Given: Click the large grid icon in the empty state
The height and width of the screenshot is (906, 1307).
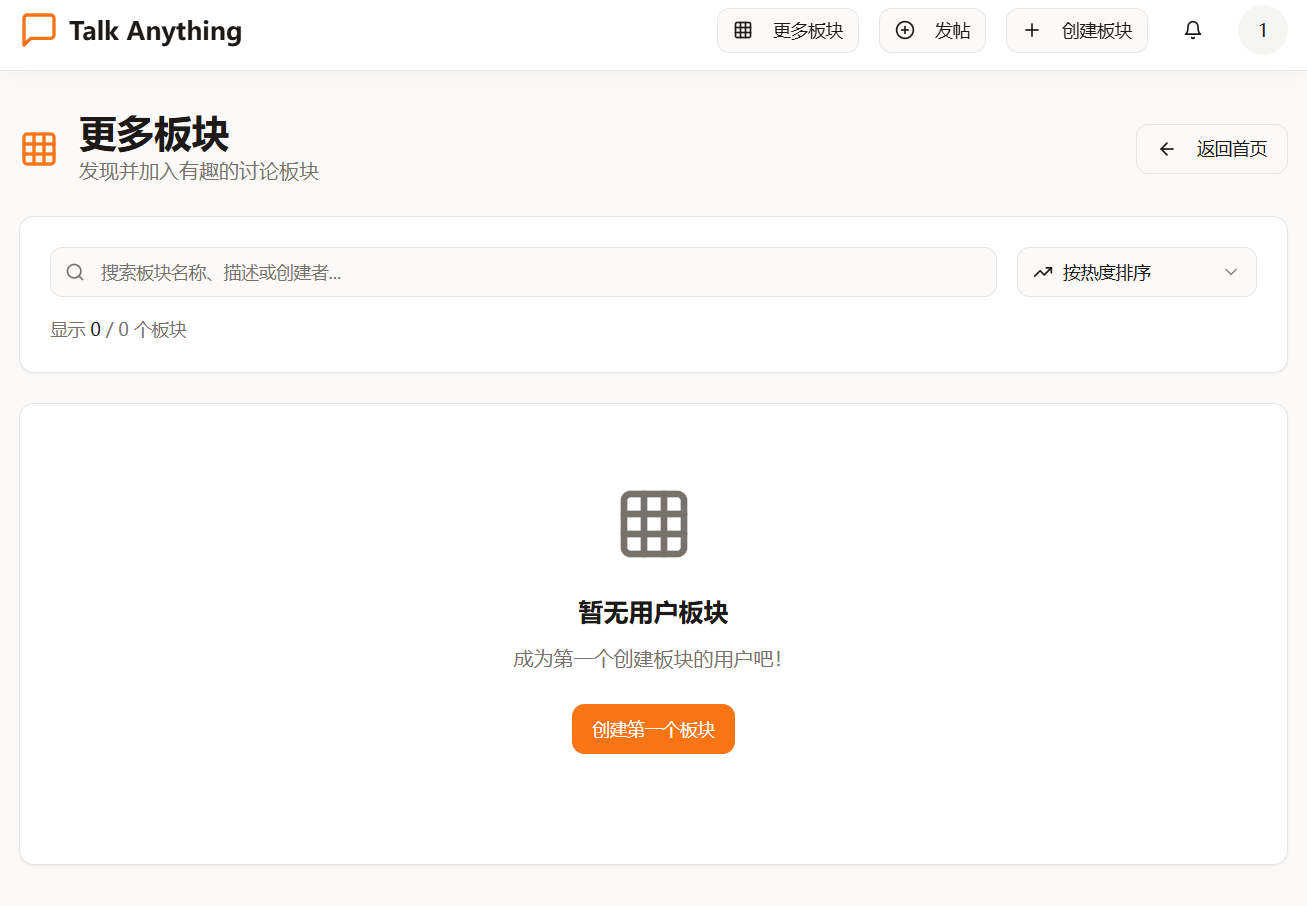Looking at the screenshot, I should (653, 523).
